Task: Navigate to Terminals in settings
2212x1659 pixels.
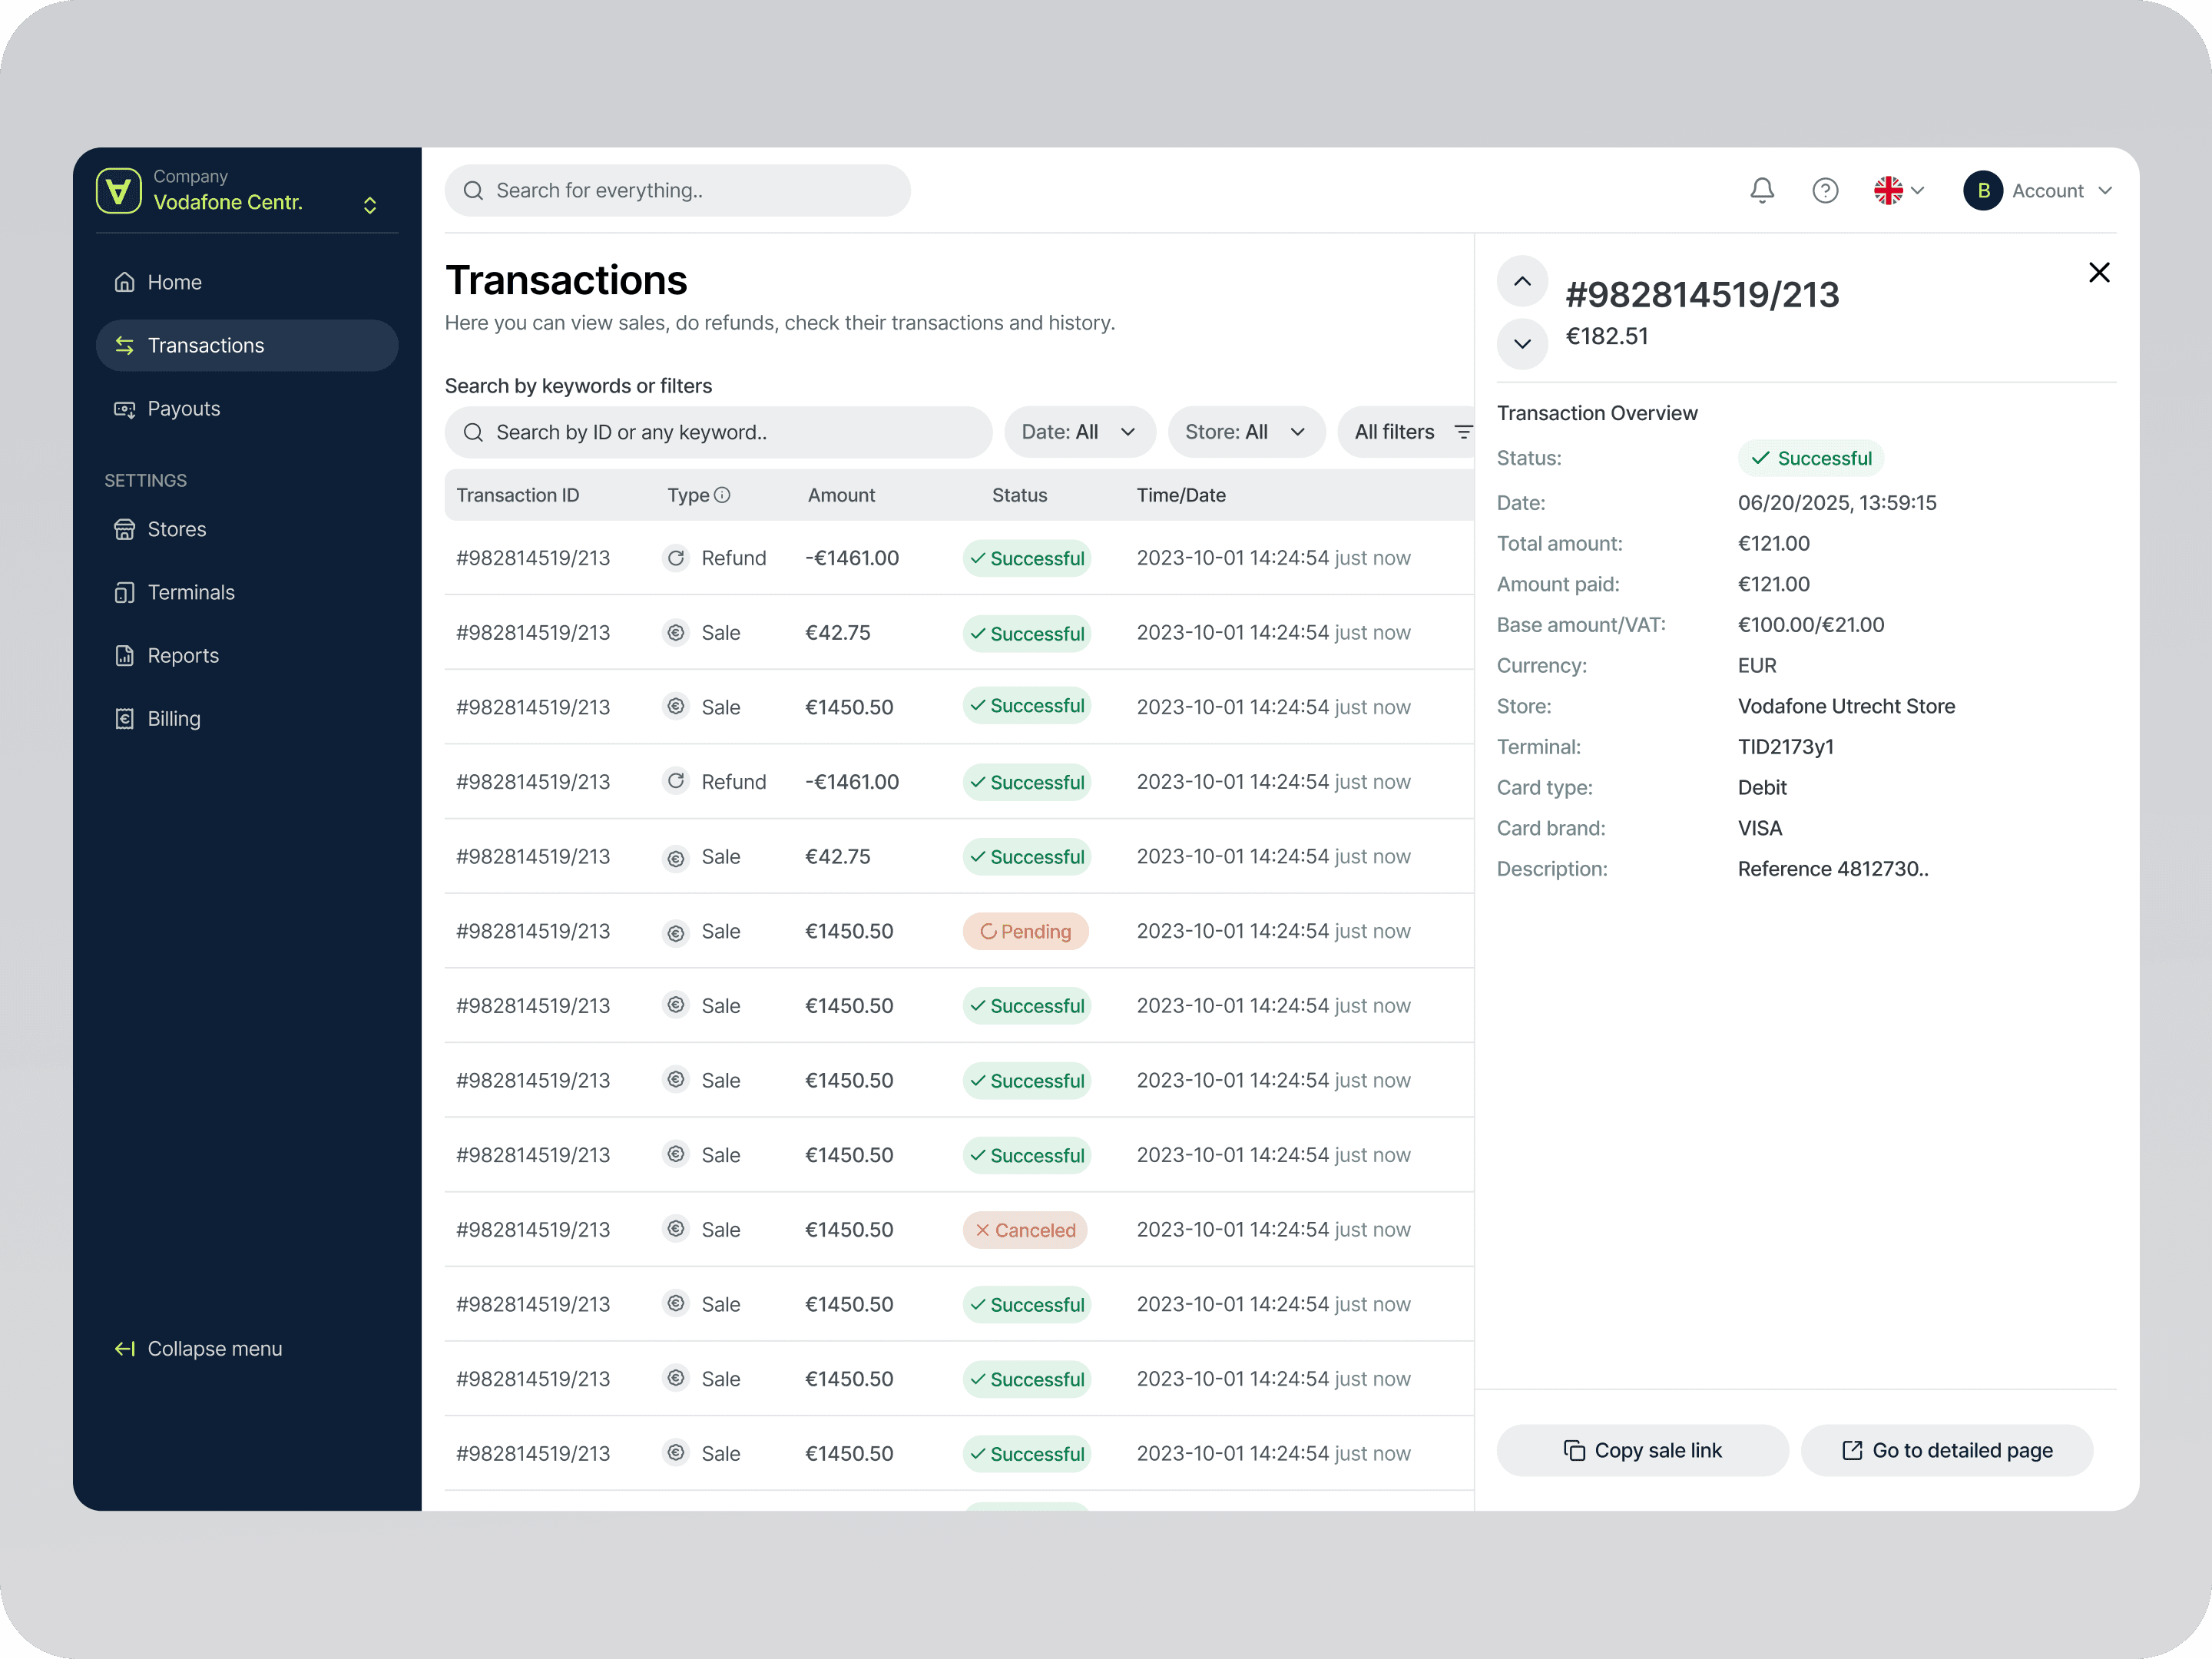Action: (190, 593)
